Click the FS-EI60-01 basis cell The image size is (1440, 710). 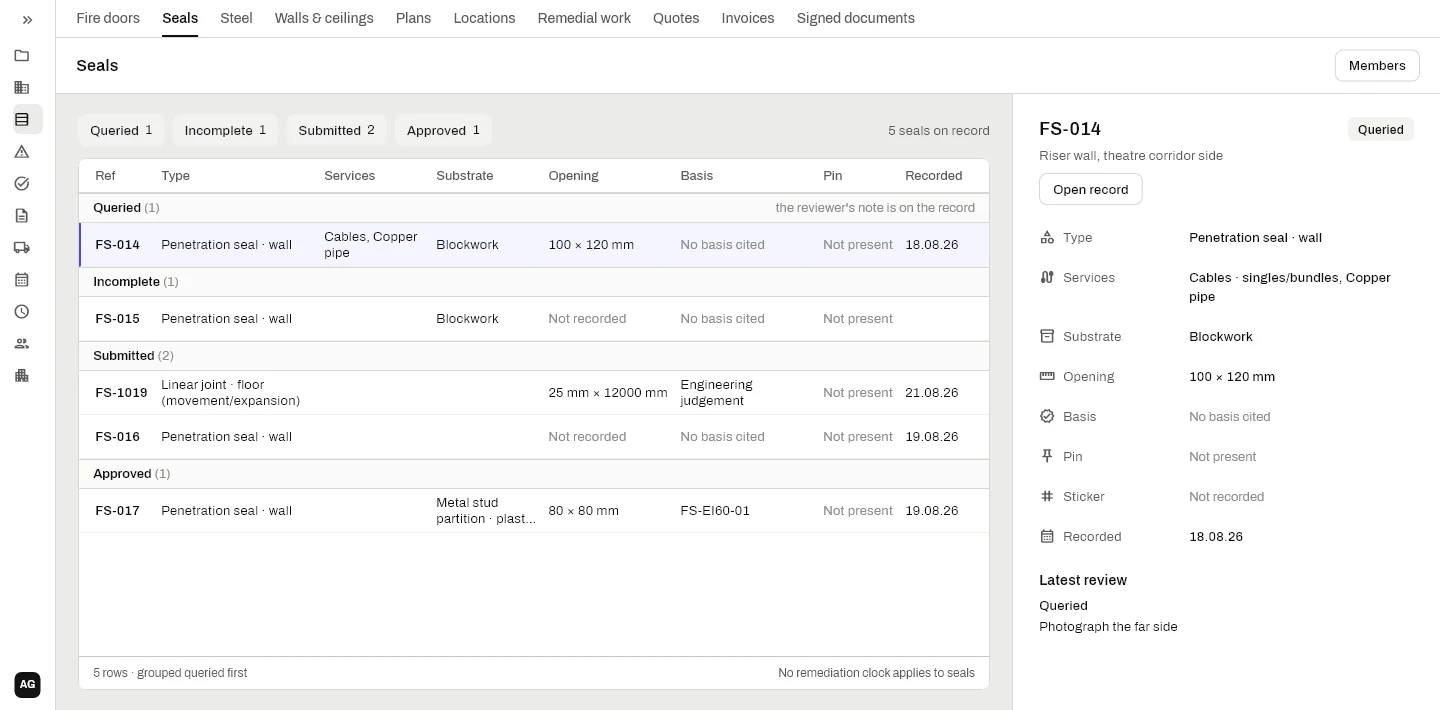715,511
